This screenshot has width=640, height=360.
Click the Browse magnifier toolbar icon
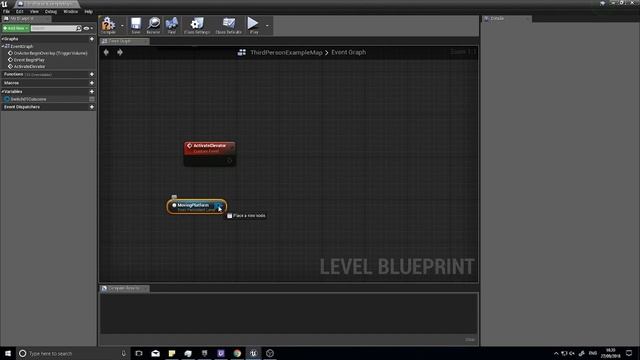click(x=153, y=25)
